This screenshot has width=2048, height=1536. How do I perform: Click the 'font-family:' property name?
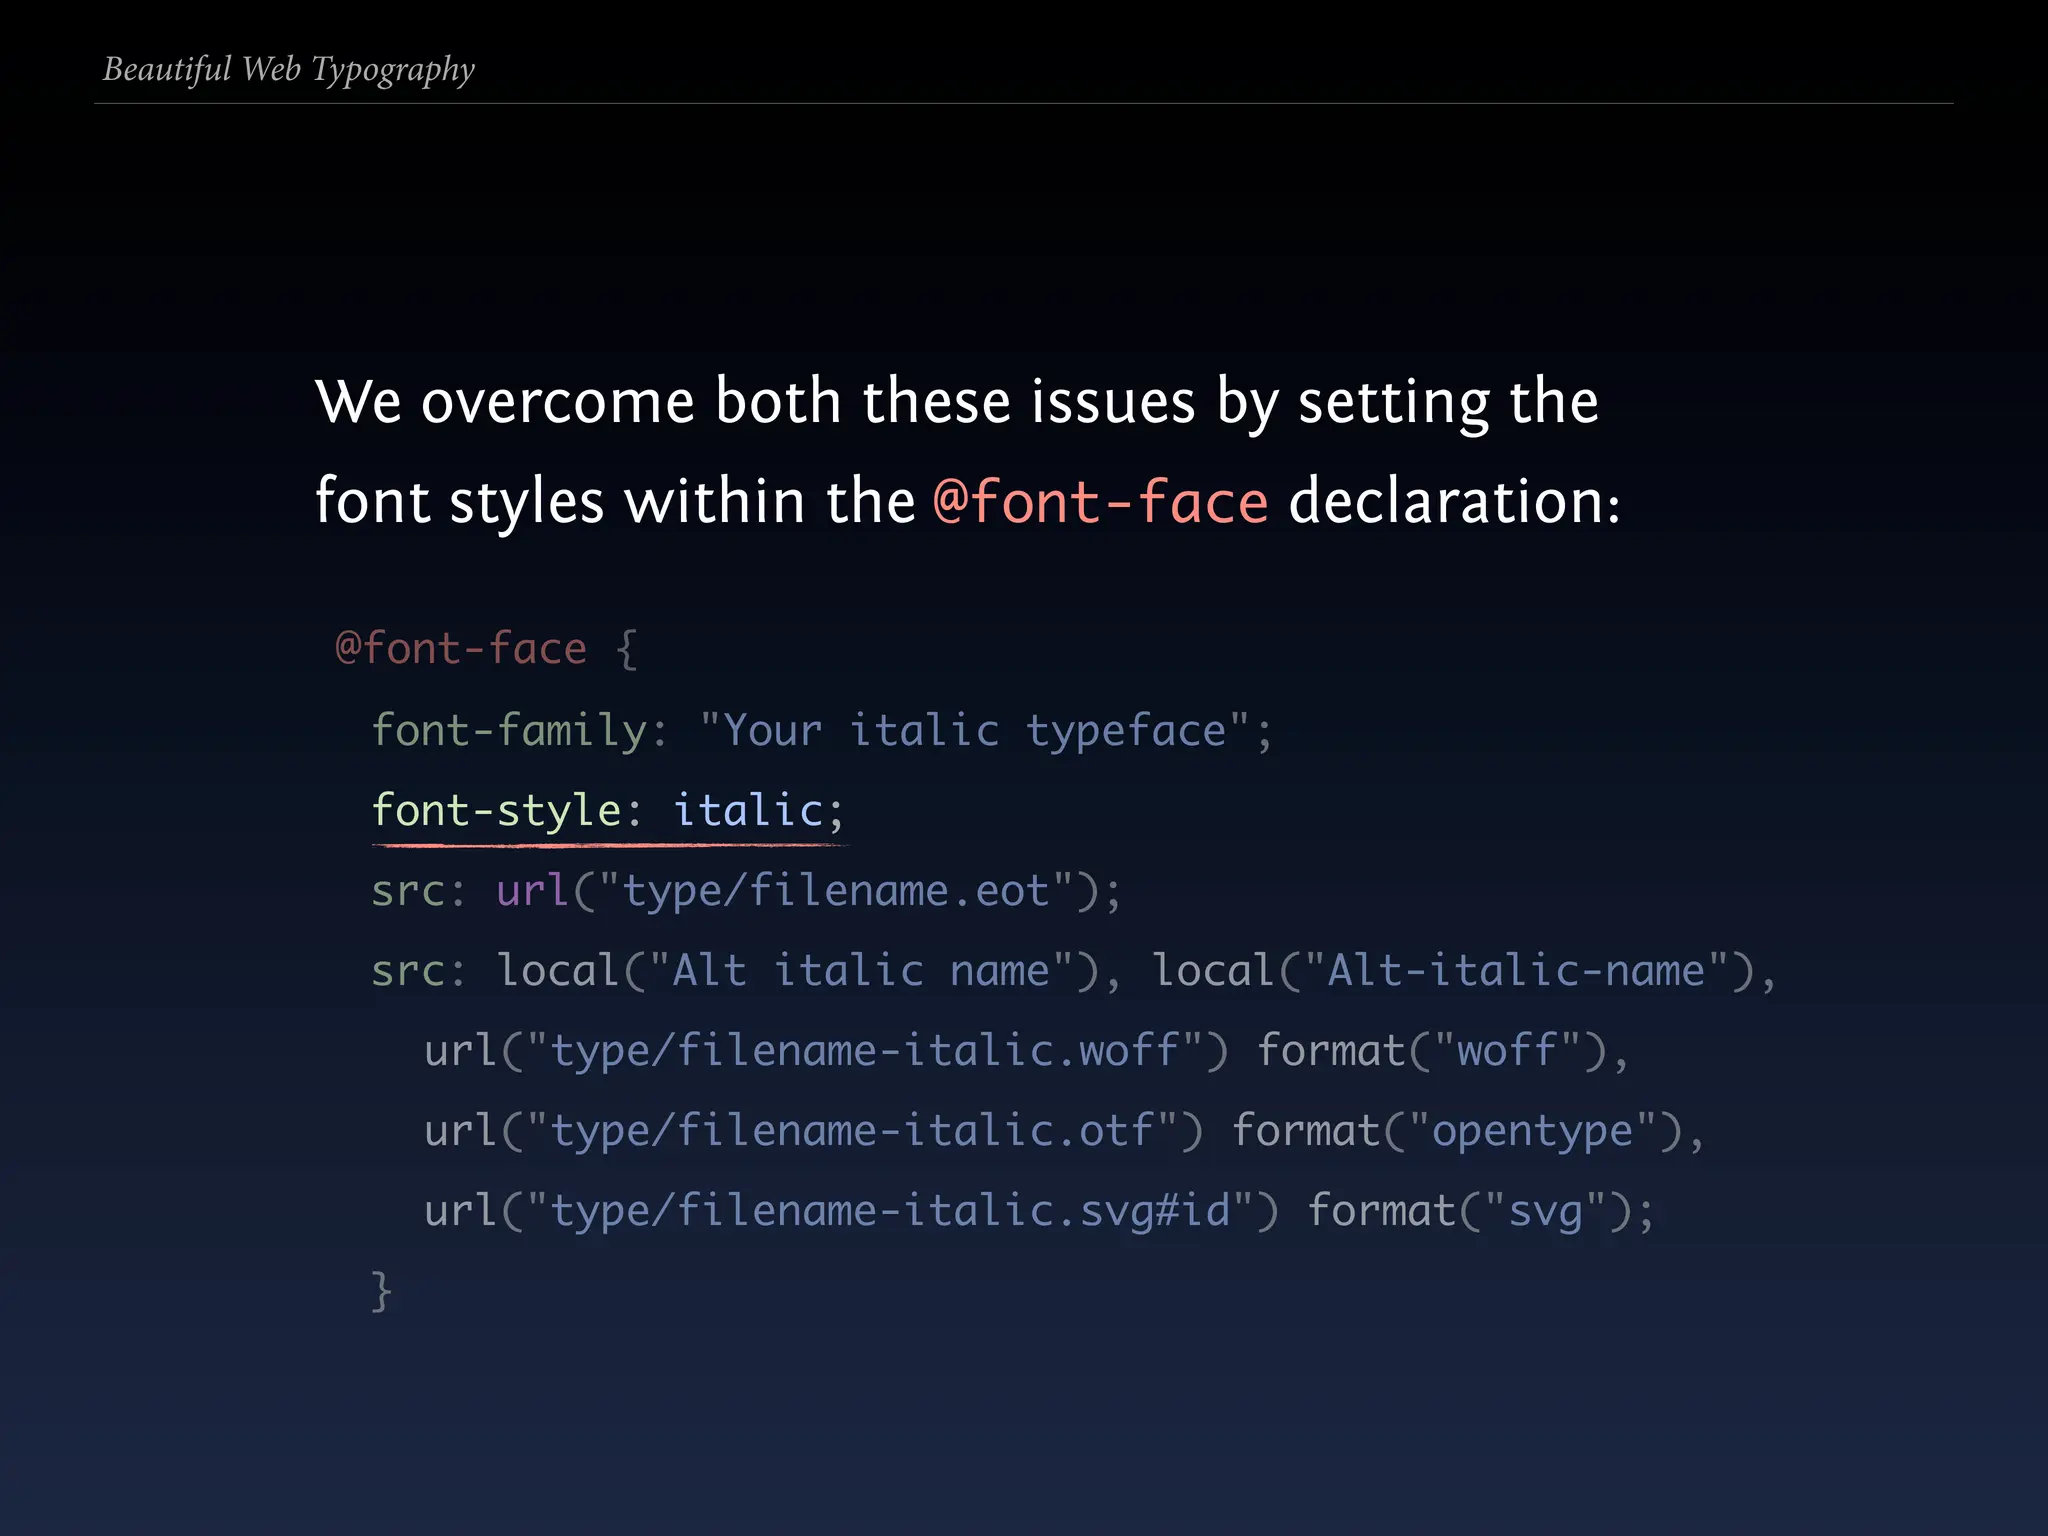coord(519,731)
